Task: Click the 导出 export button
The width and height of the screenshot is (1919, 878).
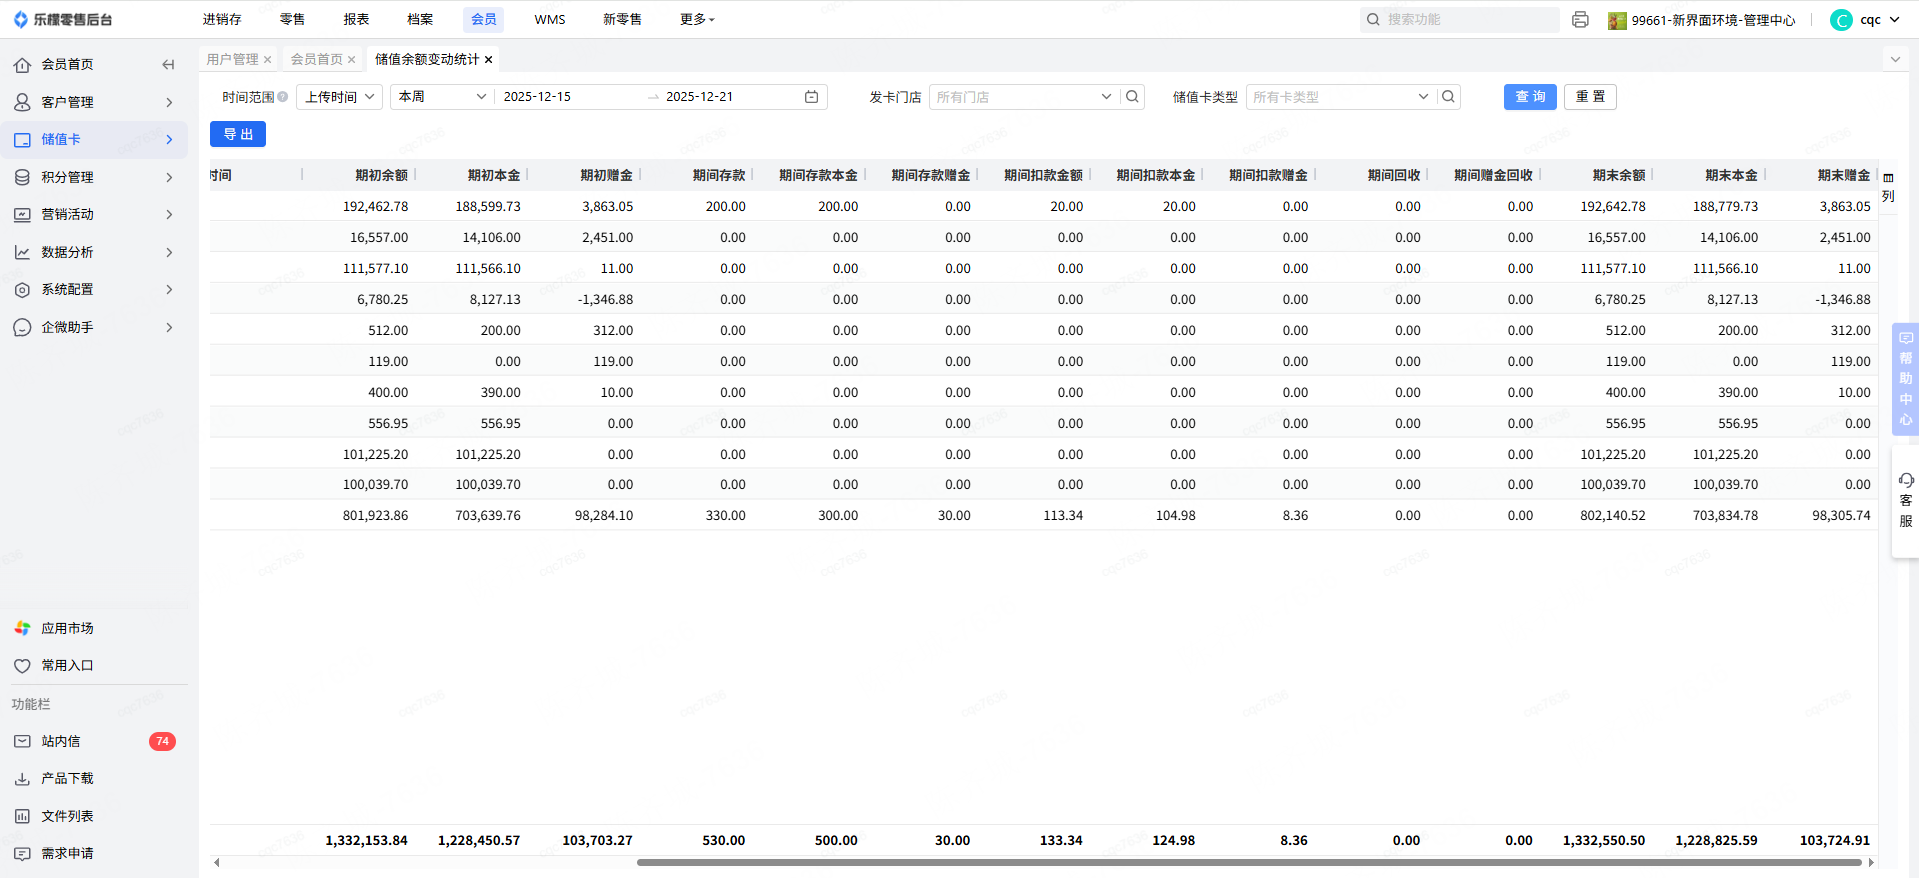Action: pos(238,134)
